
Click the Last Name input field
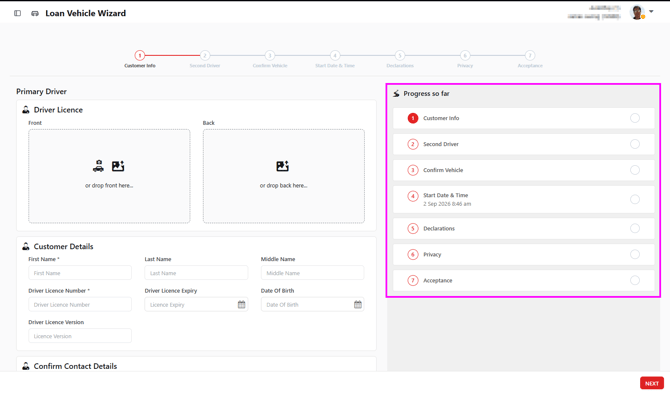click(196, 273)
